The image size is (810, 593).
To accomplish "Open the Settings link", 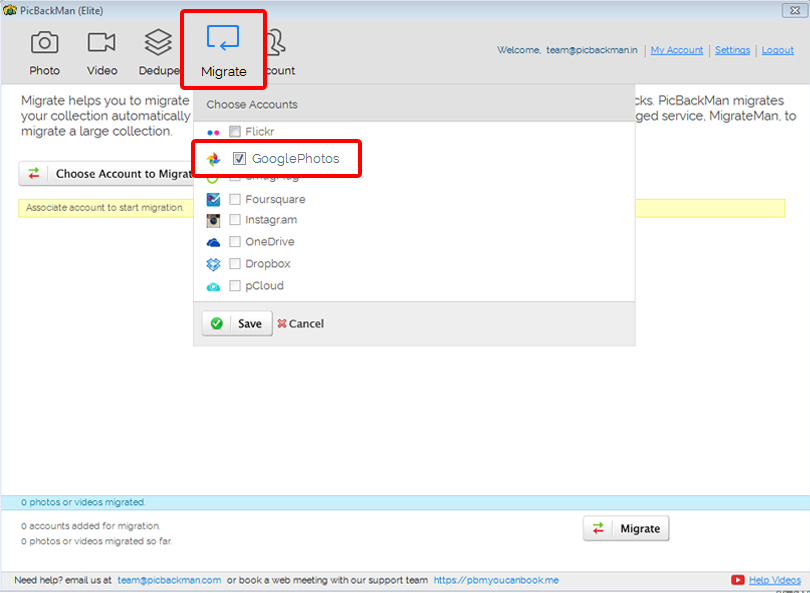I will pos(732,51).
